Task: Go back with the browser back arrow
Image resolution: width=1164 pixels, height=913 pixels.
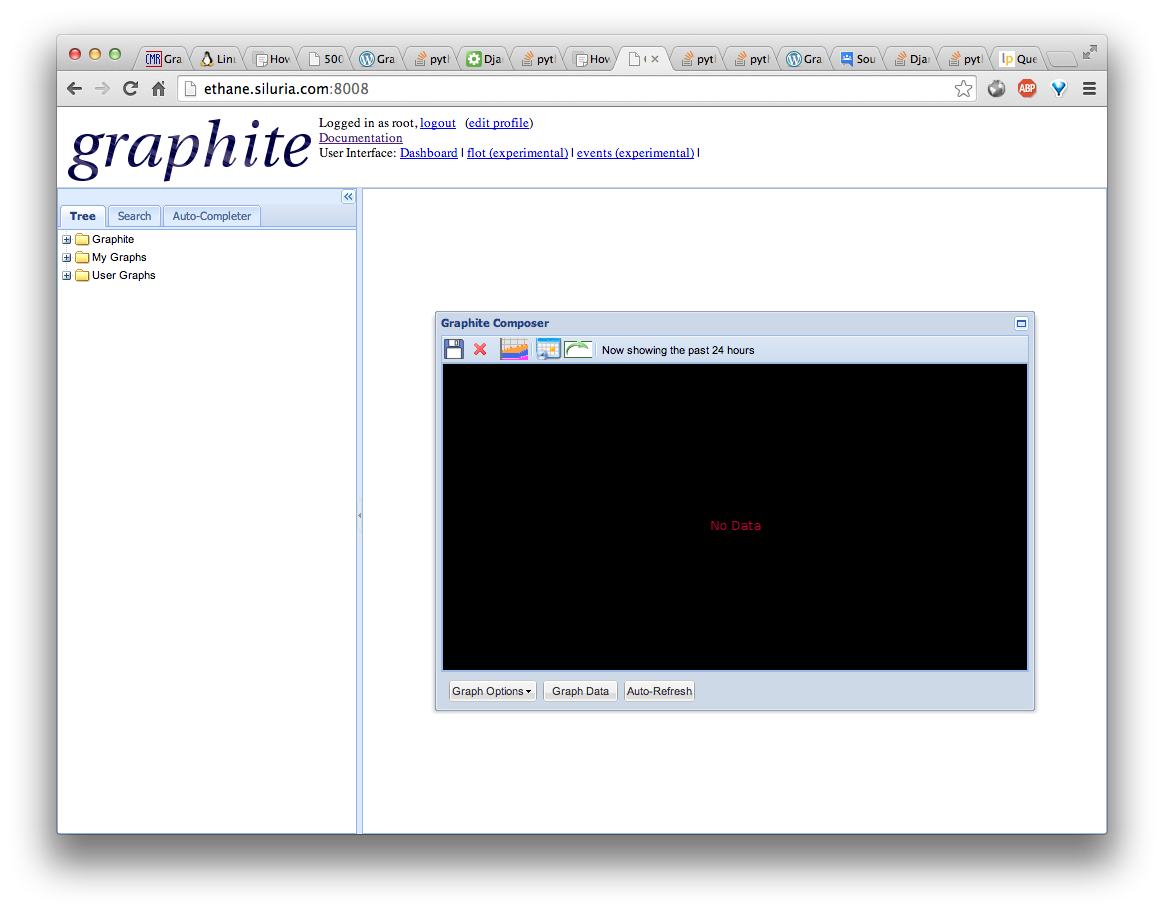Action: point(74,89)
